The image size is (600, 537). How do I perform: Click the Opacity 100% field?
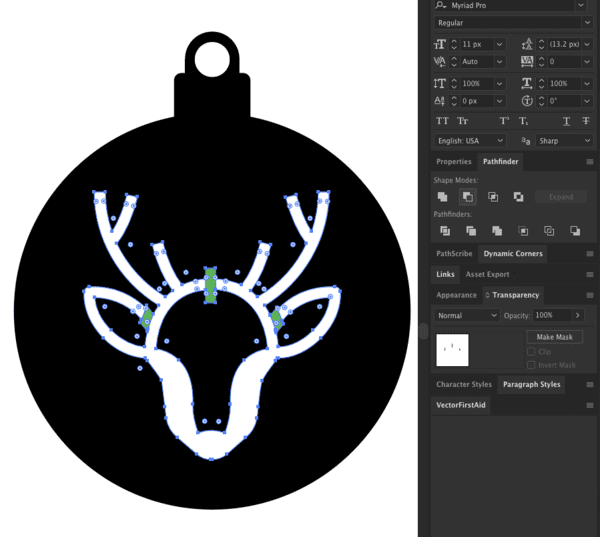click(551, 315)
